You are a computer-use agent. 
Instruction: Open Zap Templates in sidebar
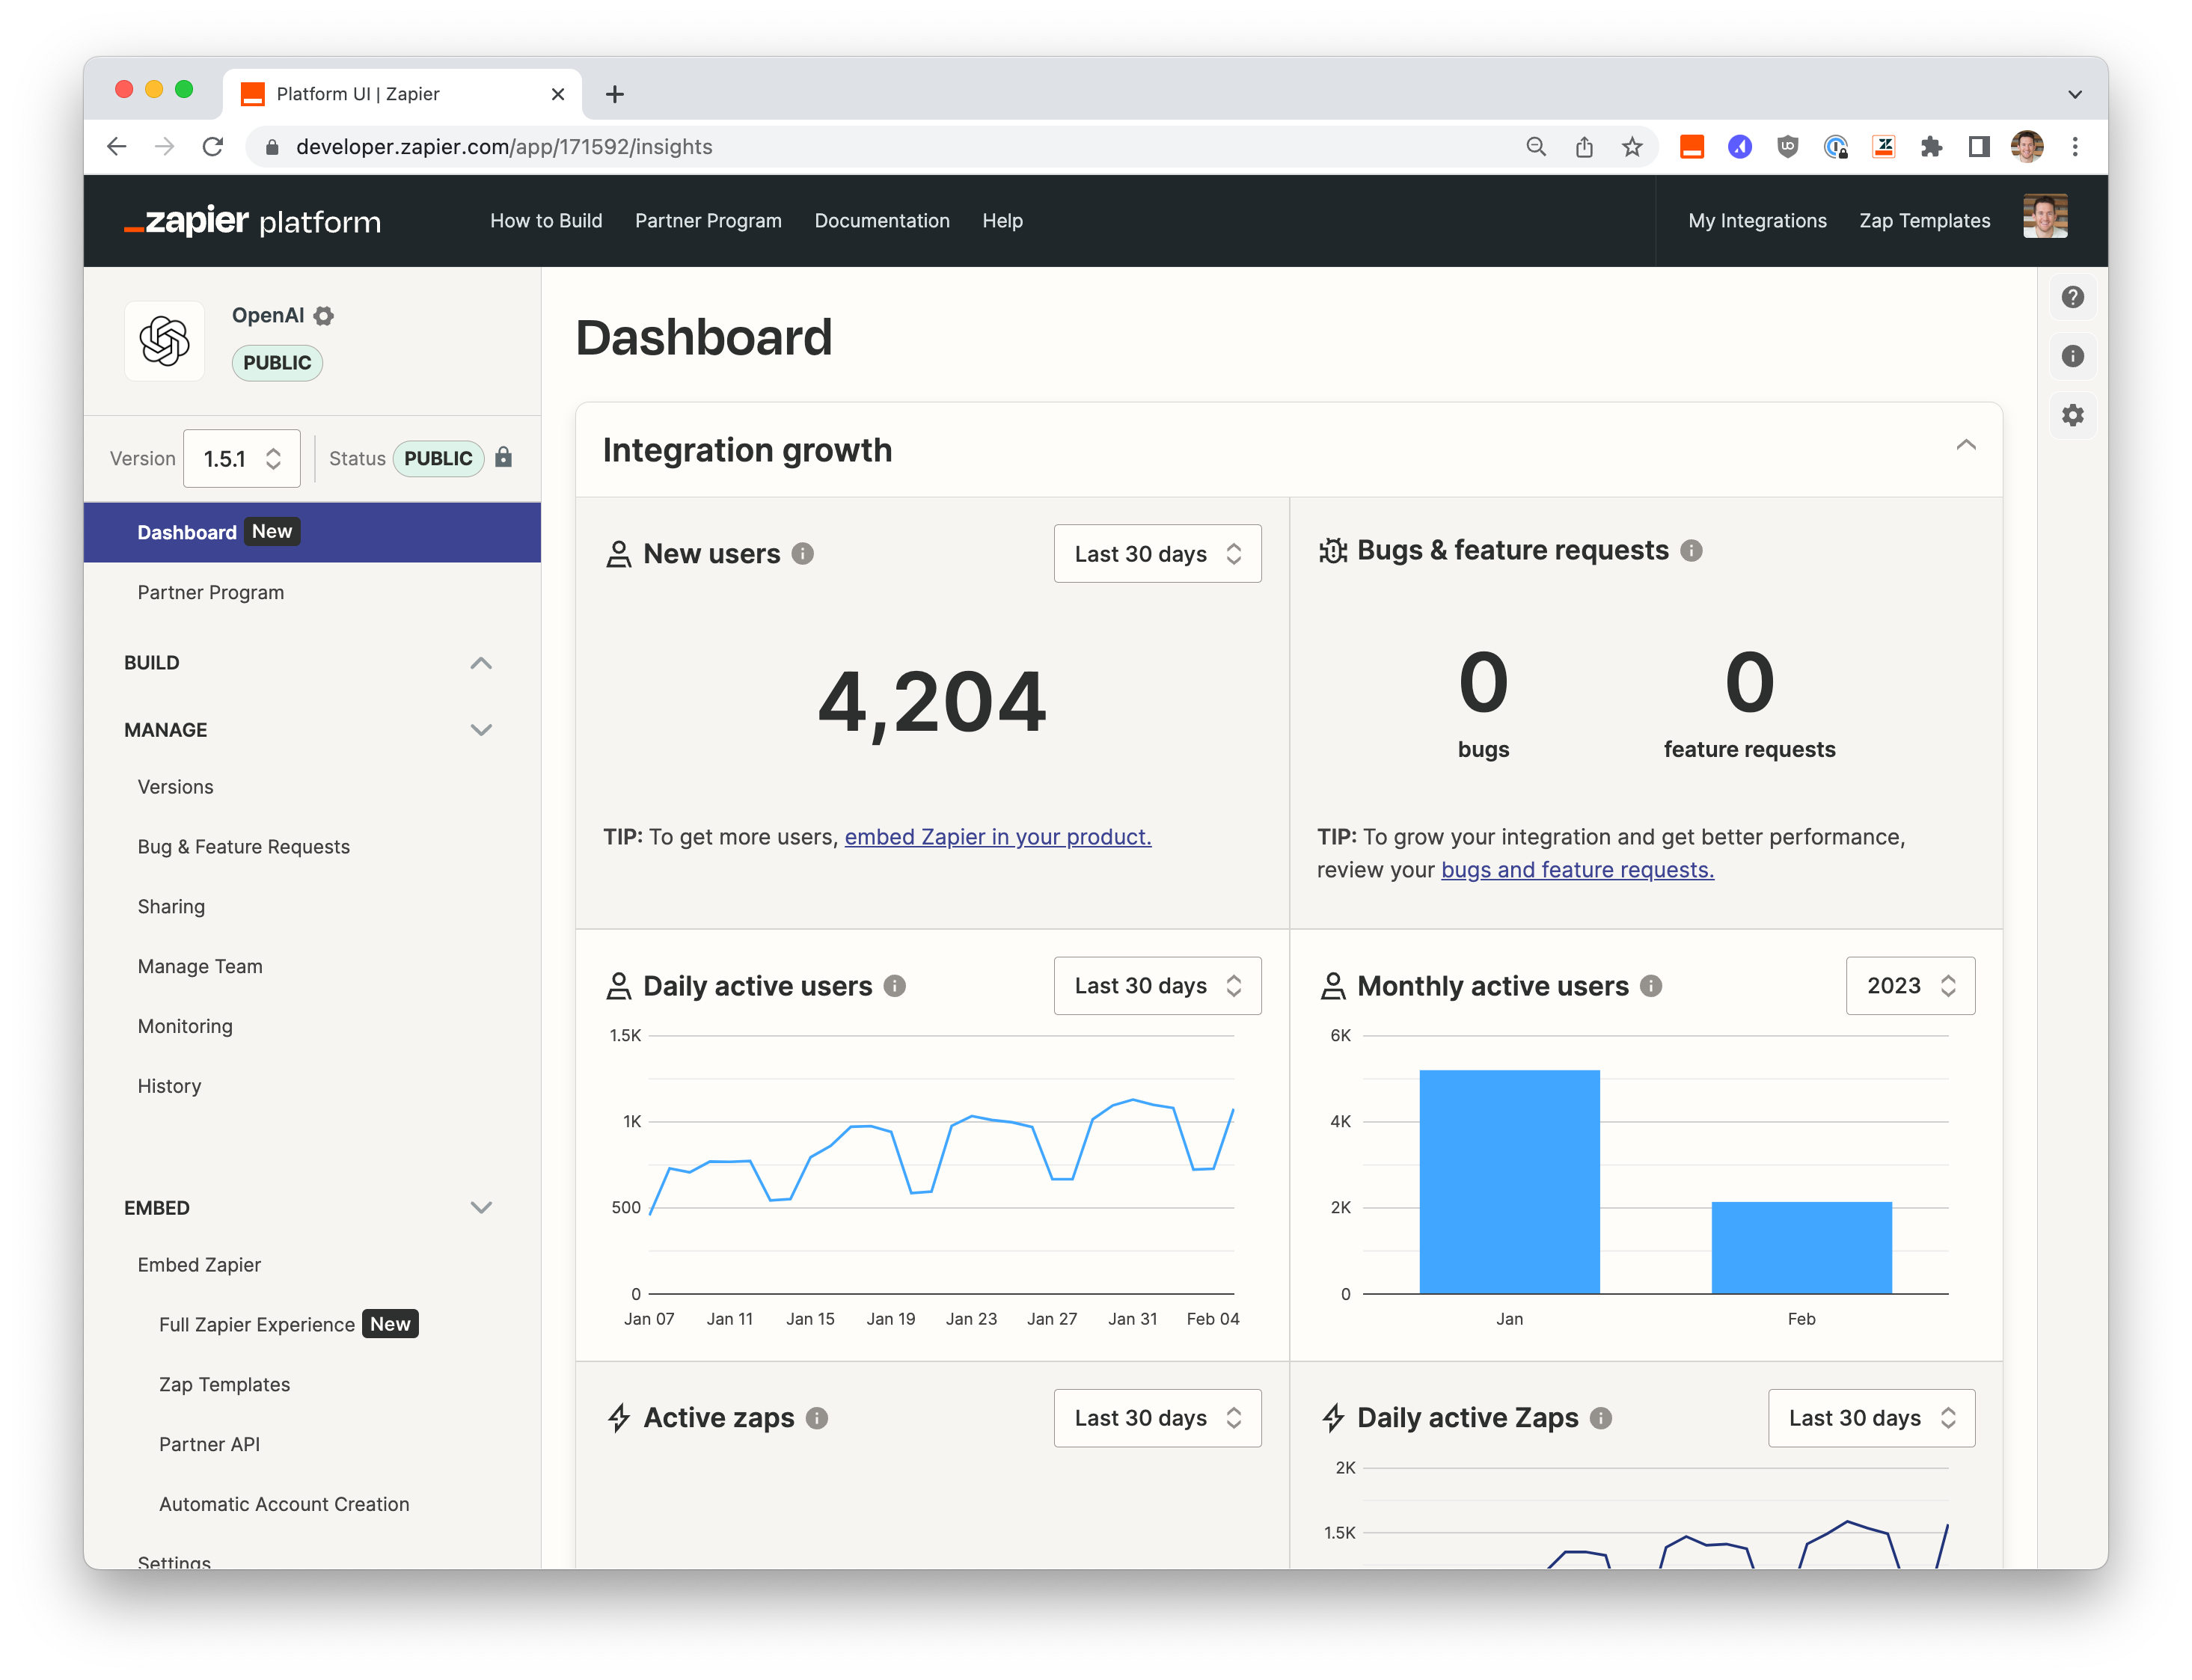[224, 1385]
